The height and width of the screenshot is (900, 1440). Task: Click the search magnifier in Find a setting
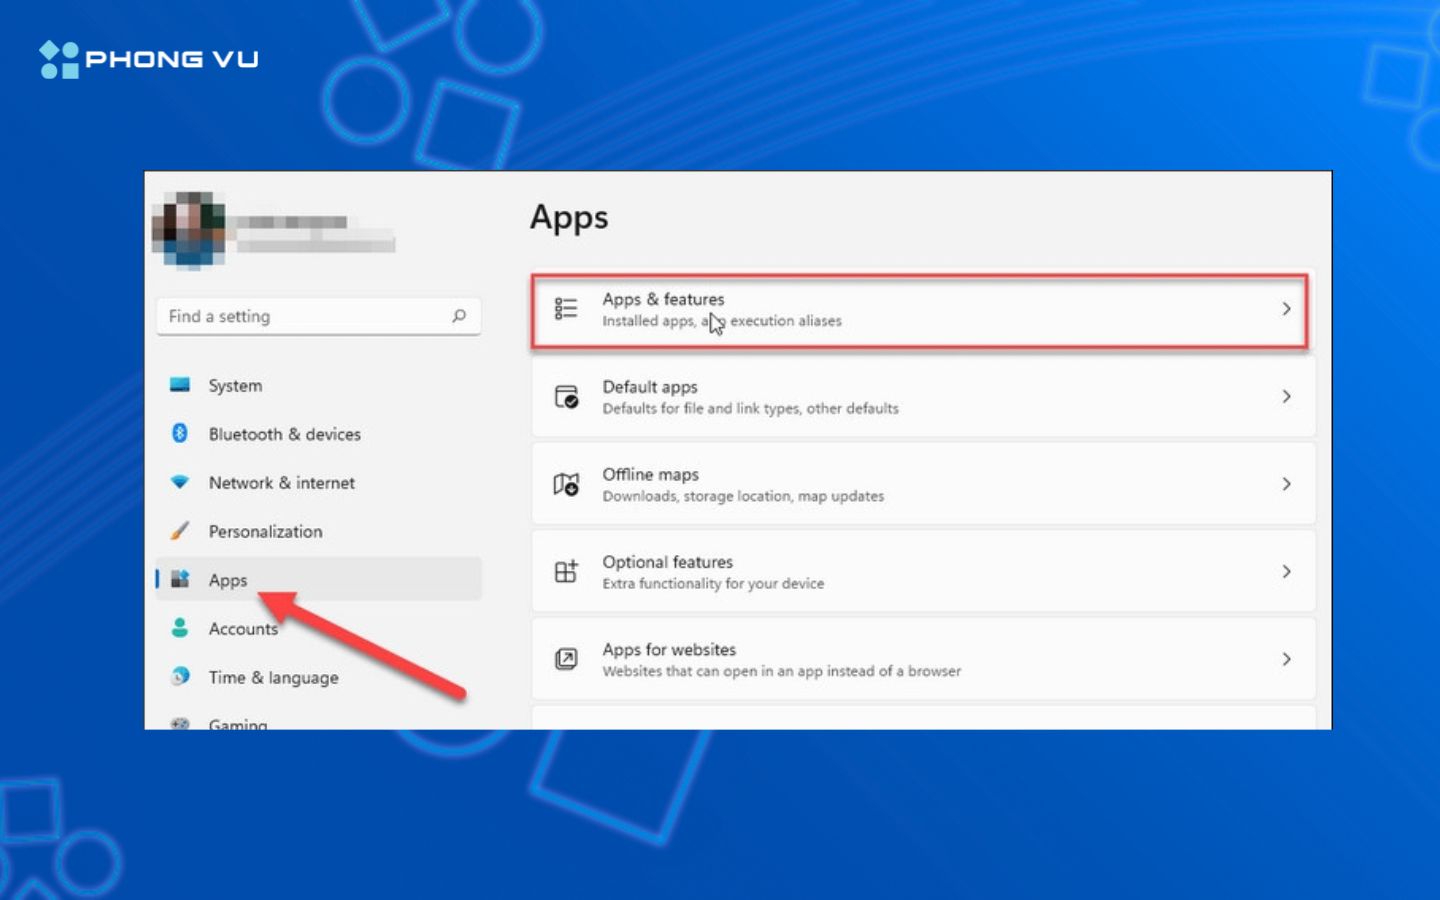tap(458, 316)
